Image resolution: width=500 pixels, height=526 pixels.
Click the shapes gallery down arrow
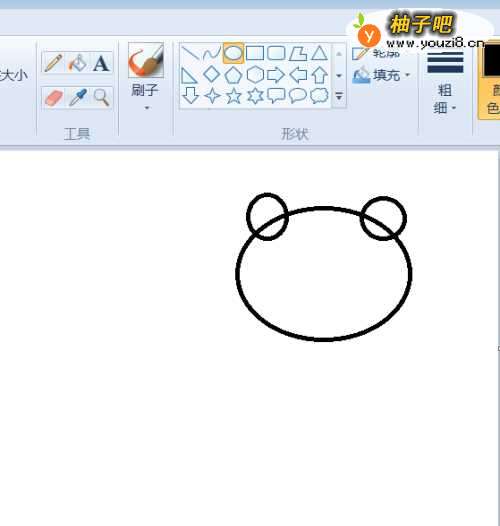tap(339, 75)
